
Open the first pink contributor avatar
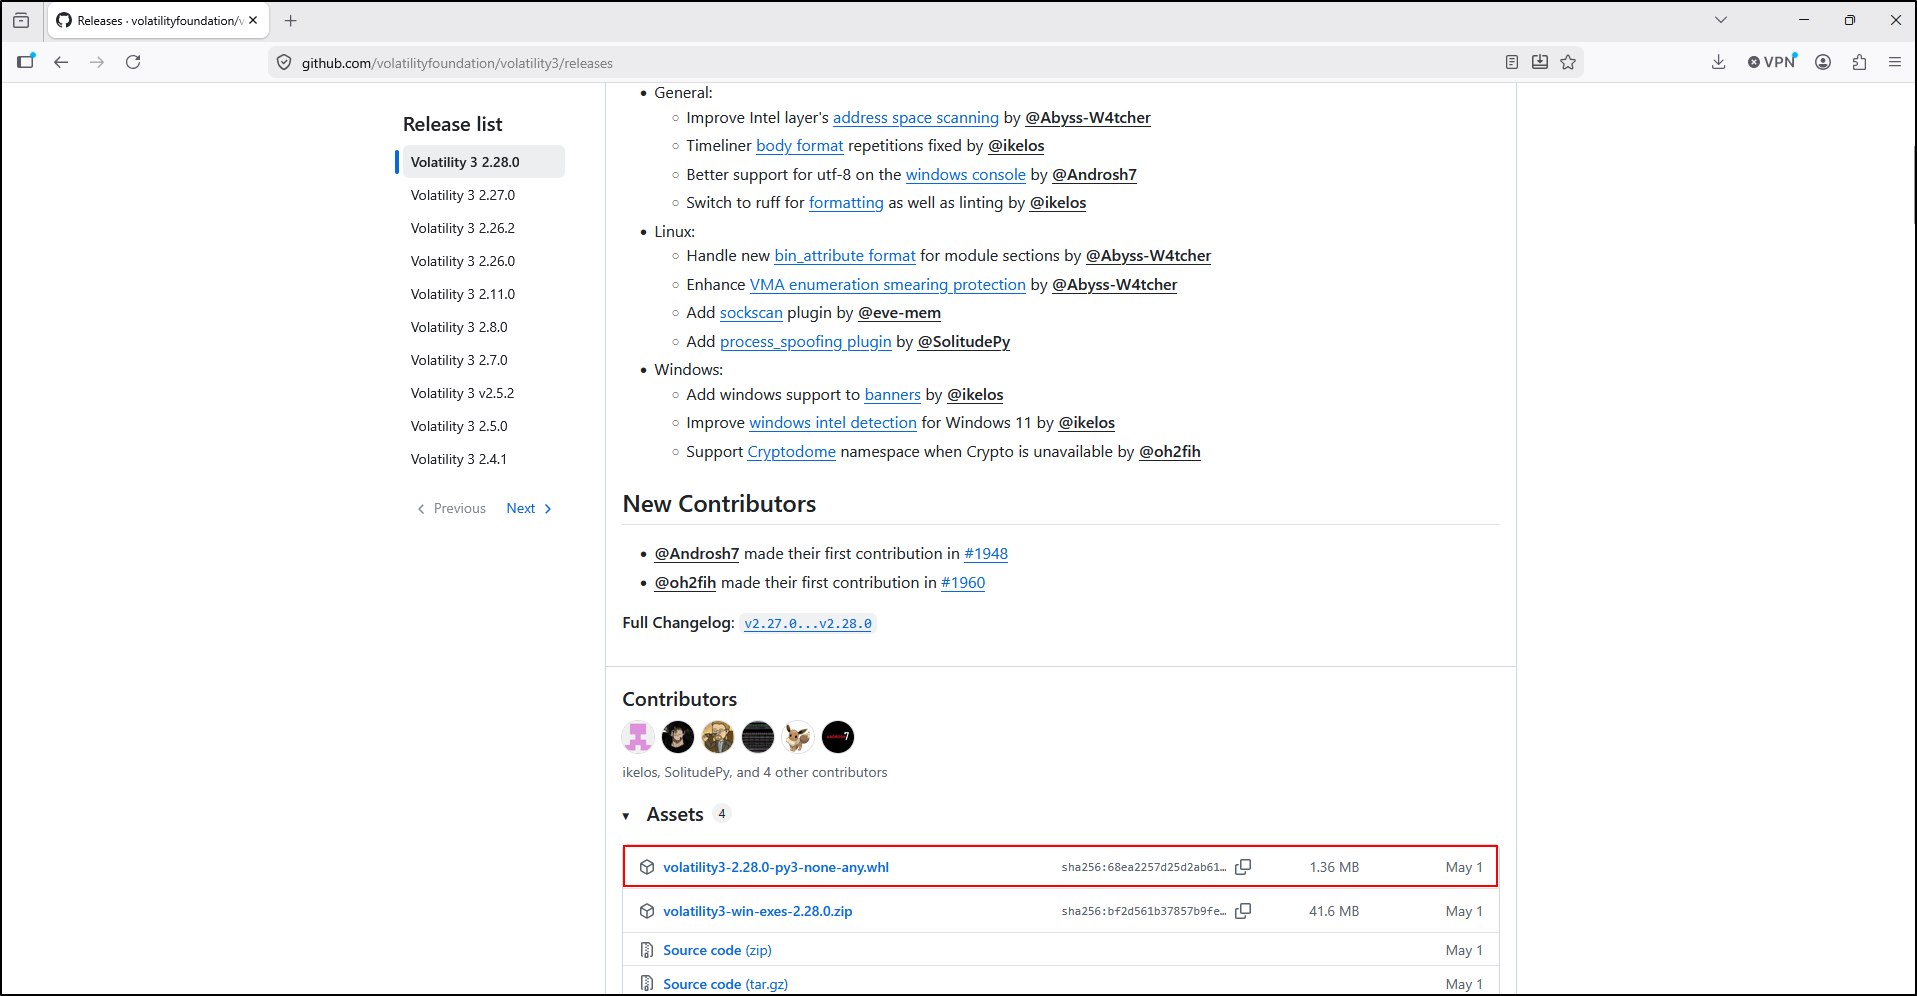pos(638,737)
